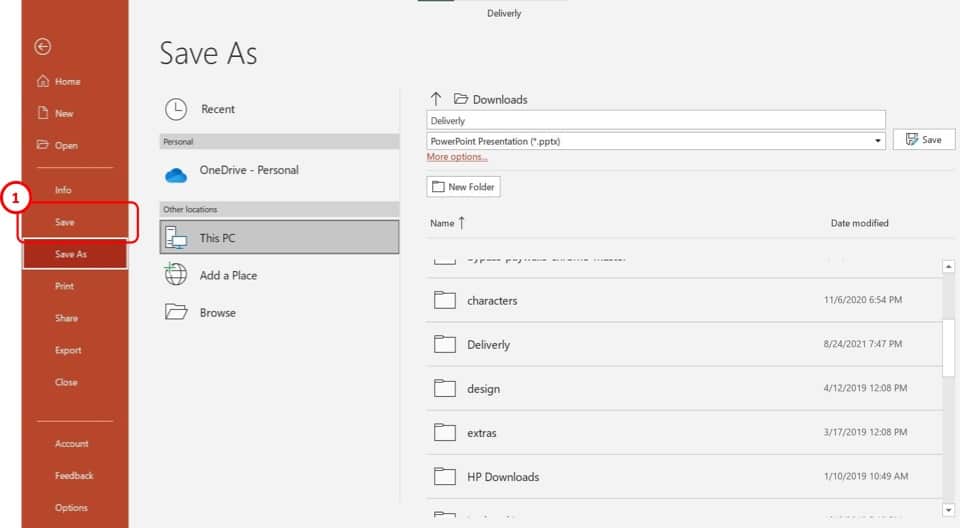Select Save in the backstage menu

(64, 222)
